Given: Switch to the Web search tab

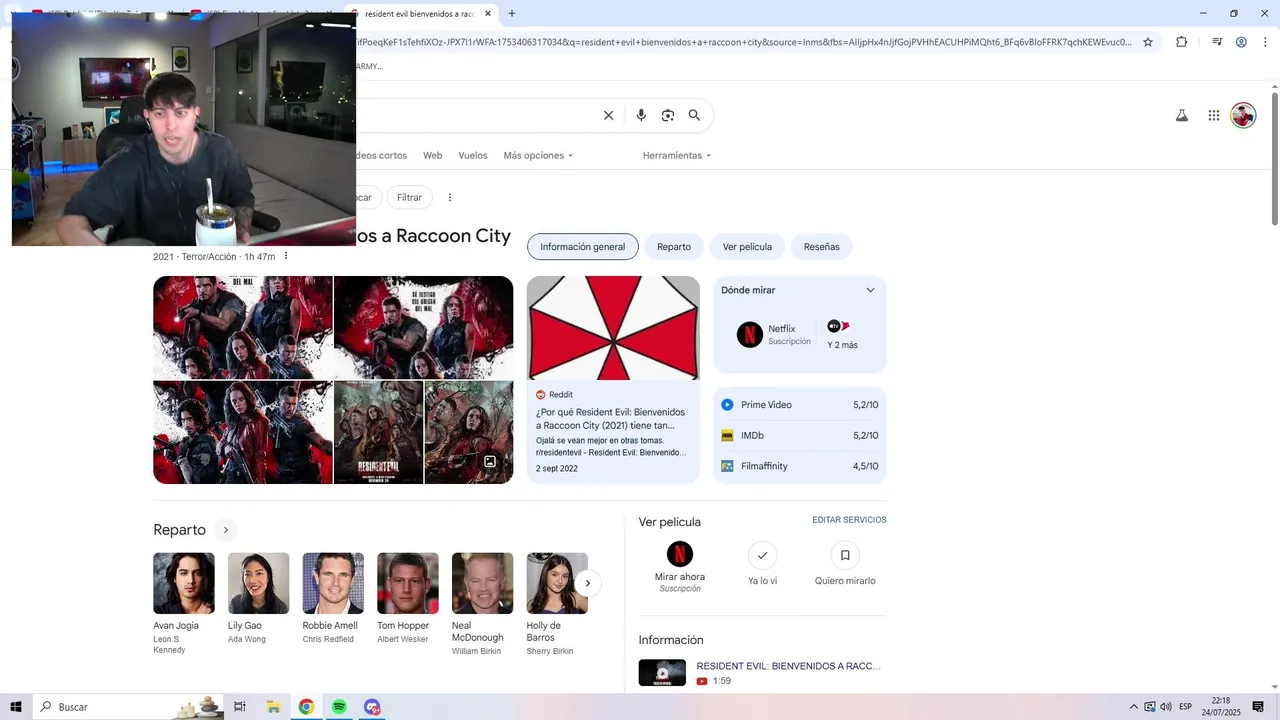Looking at the screenshot, I should 432,156.
